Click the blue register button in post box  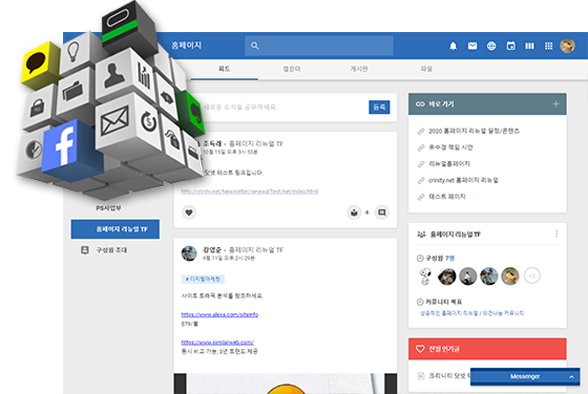[379, 107]
